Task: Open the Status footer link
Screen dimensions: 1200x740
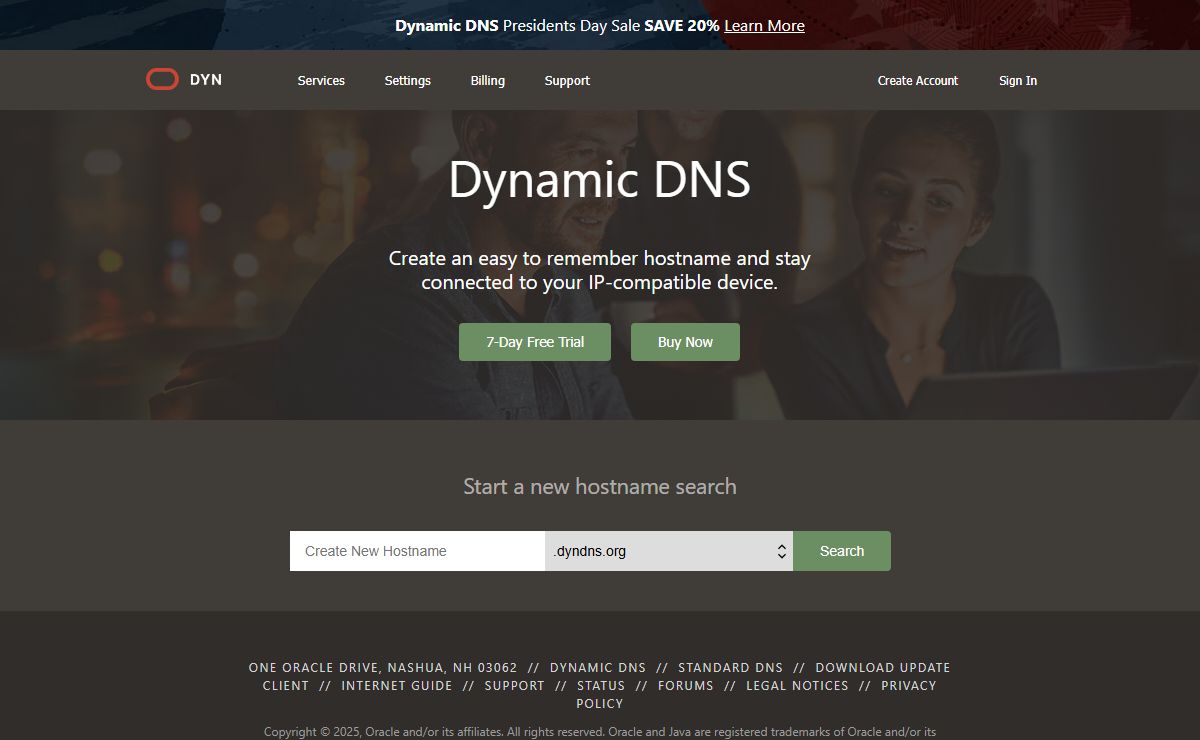Action: coord(601,686)
